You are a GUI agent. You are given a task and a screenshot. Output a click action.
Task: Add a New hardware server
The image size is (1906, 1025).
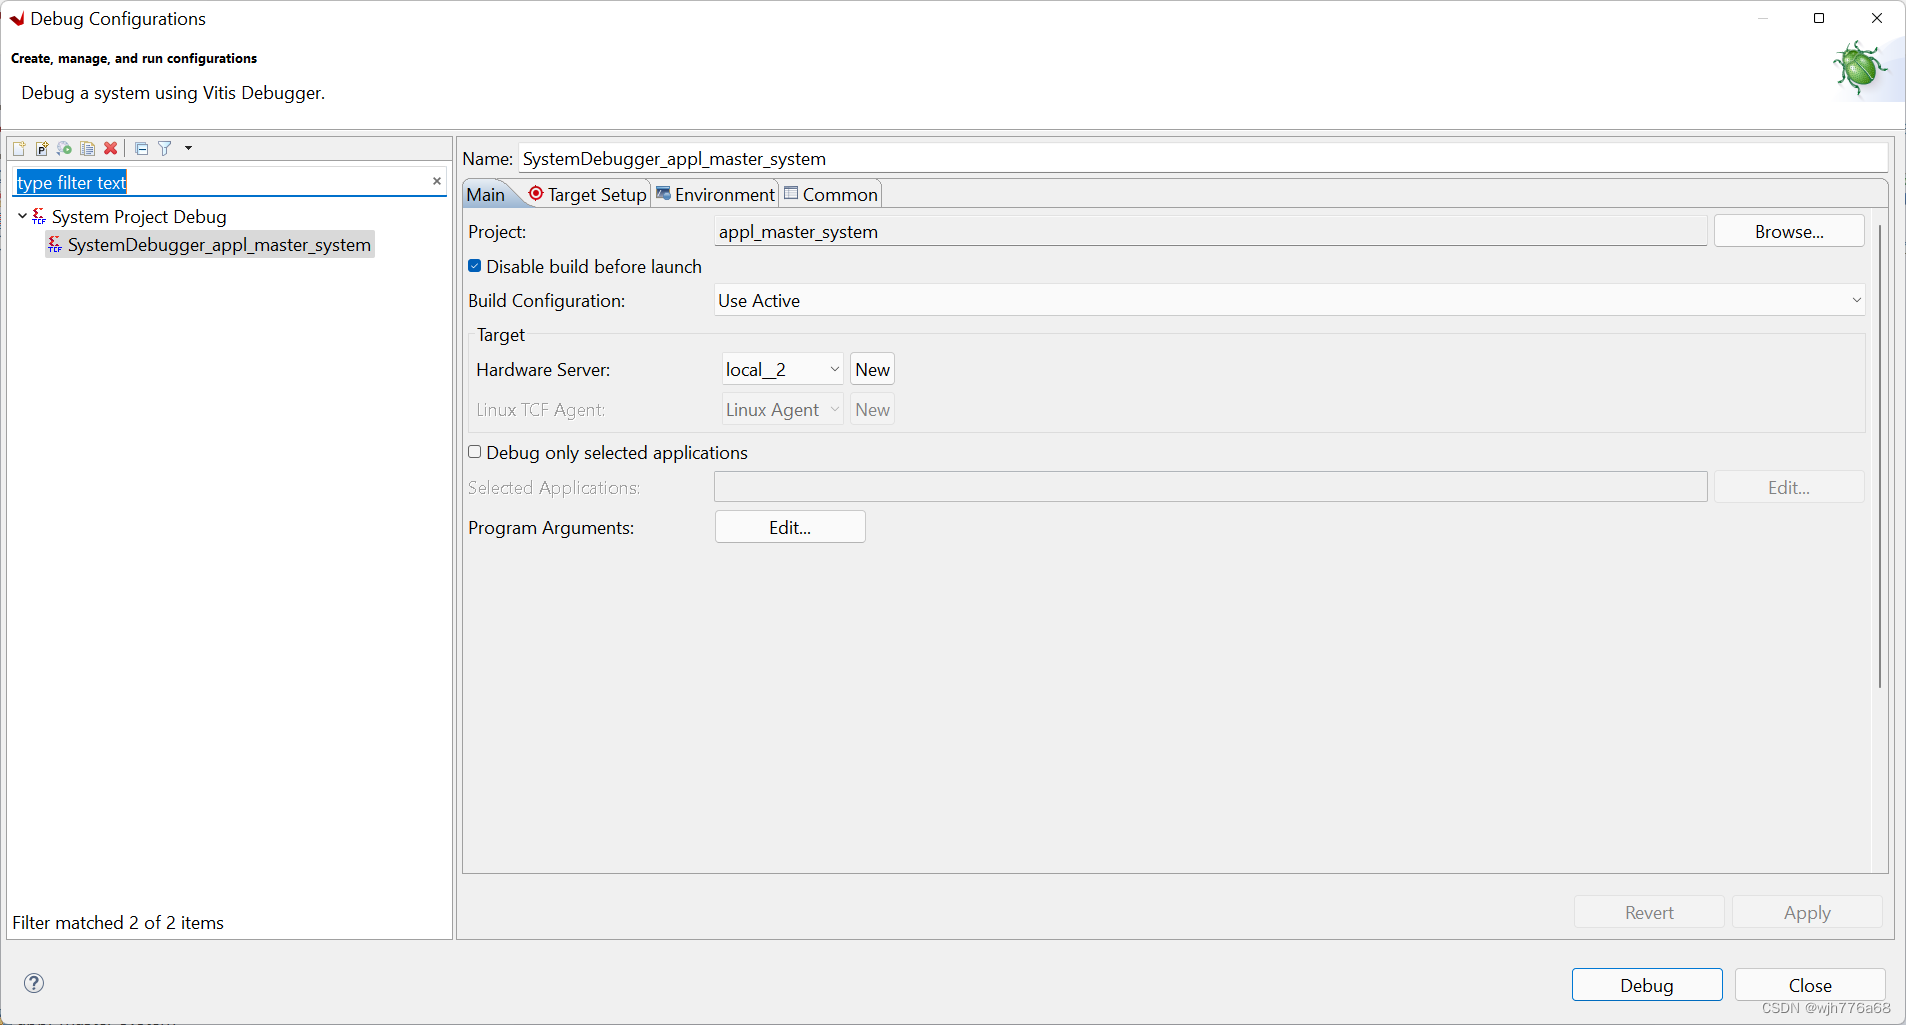[872, 369]
